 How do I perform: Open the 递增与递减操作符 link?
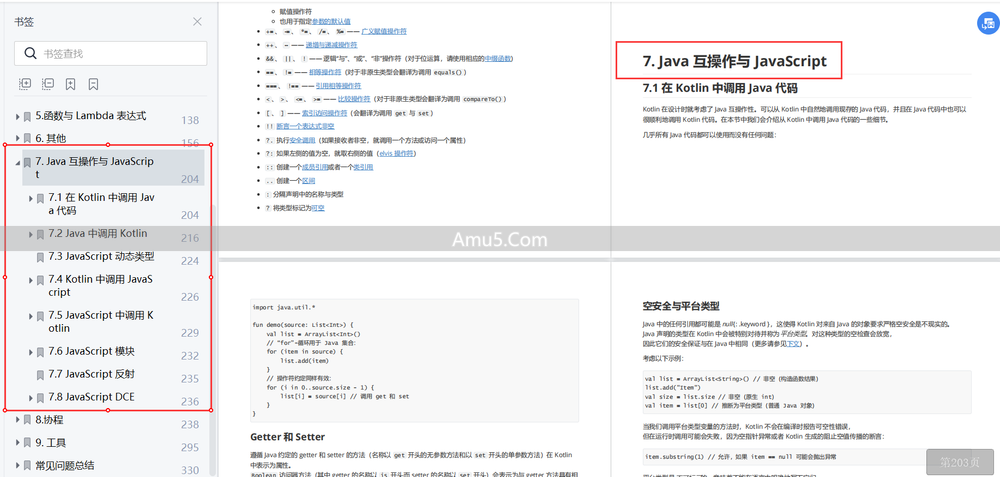click(332, 45)
